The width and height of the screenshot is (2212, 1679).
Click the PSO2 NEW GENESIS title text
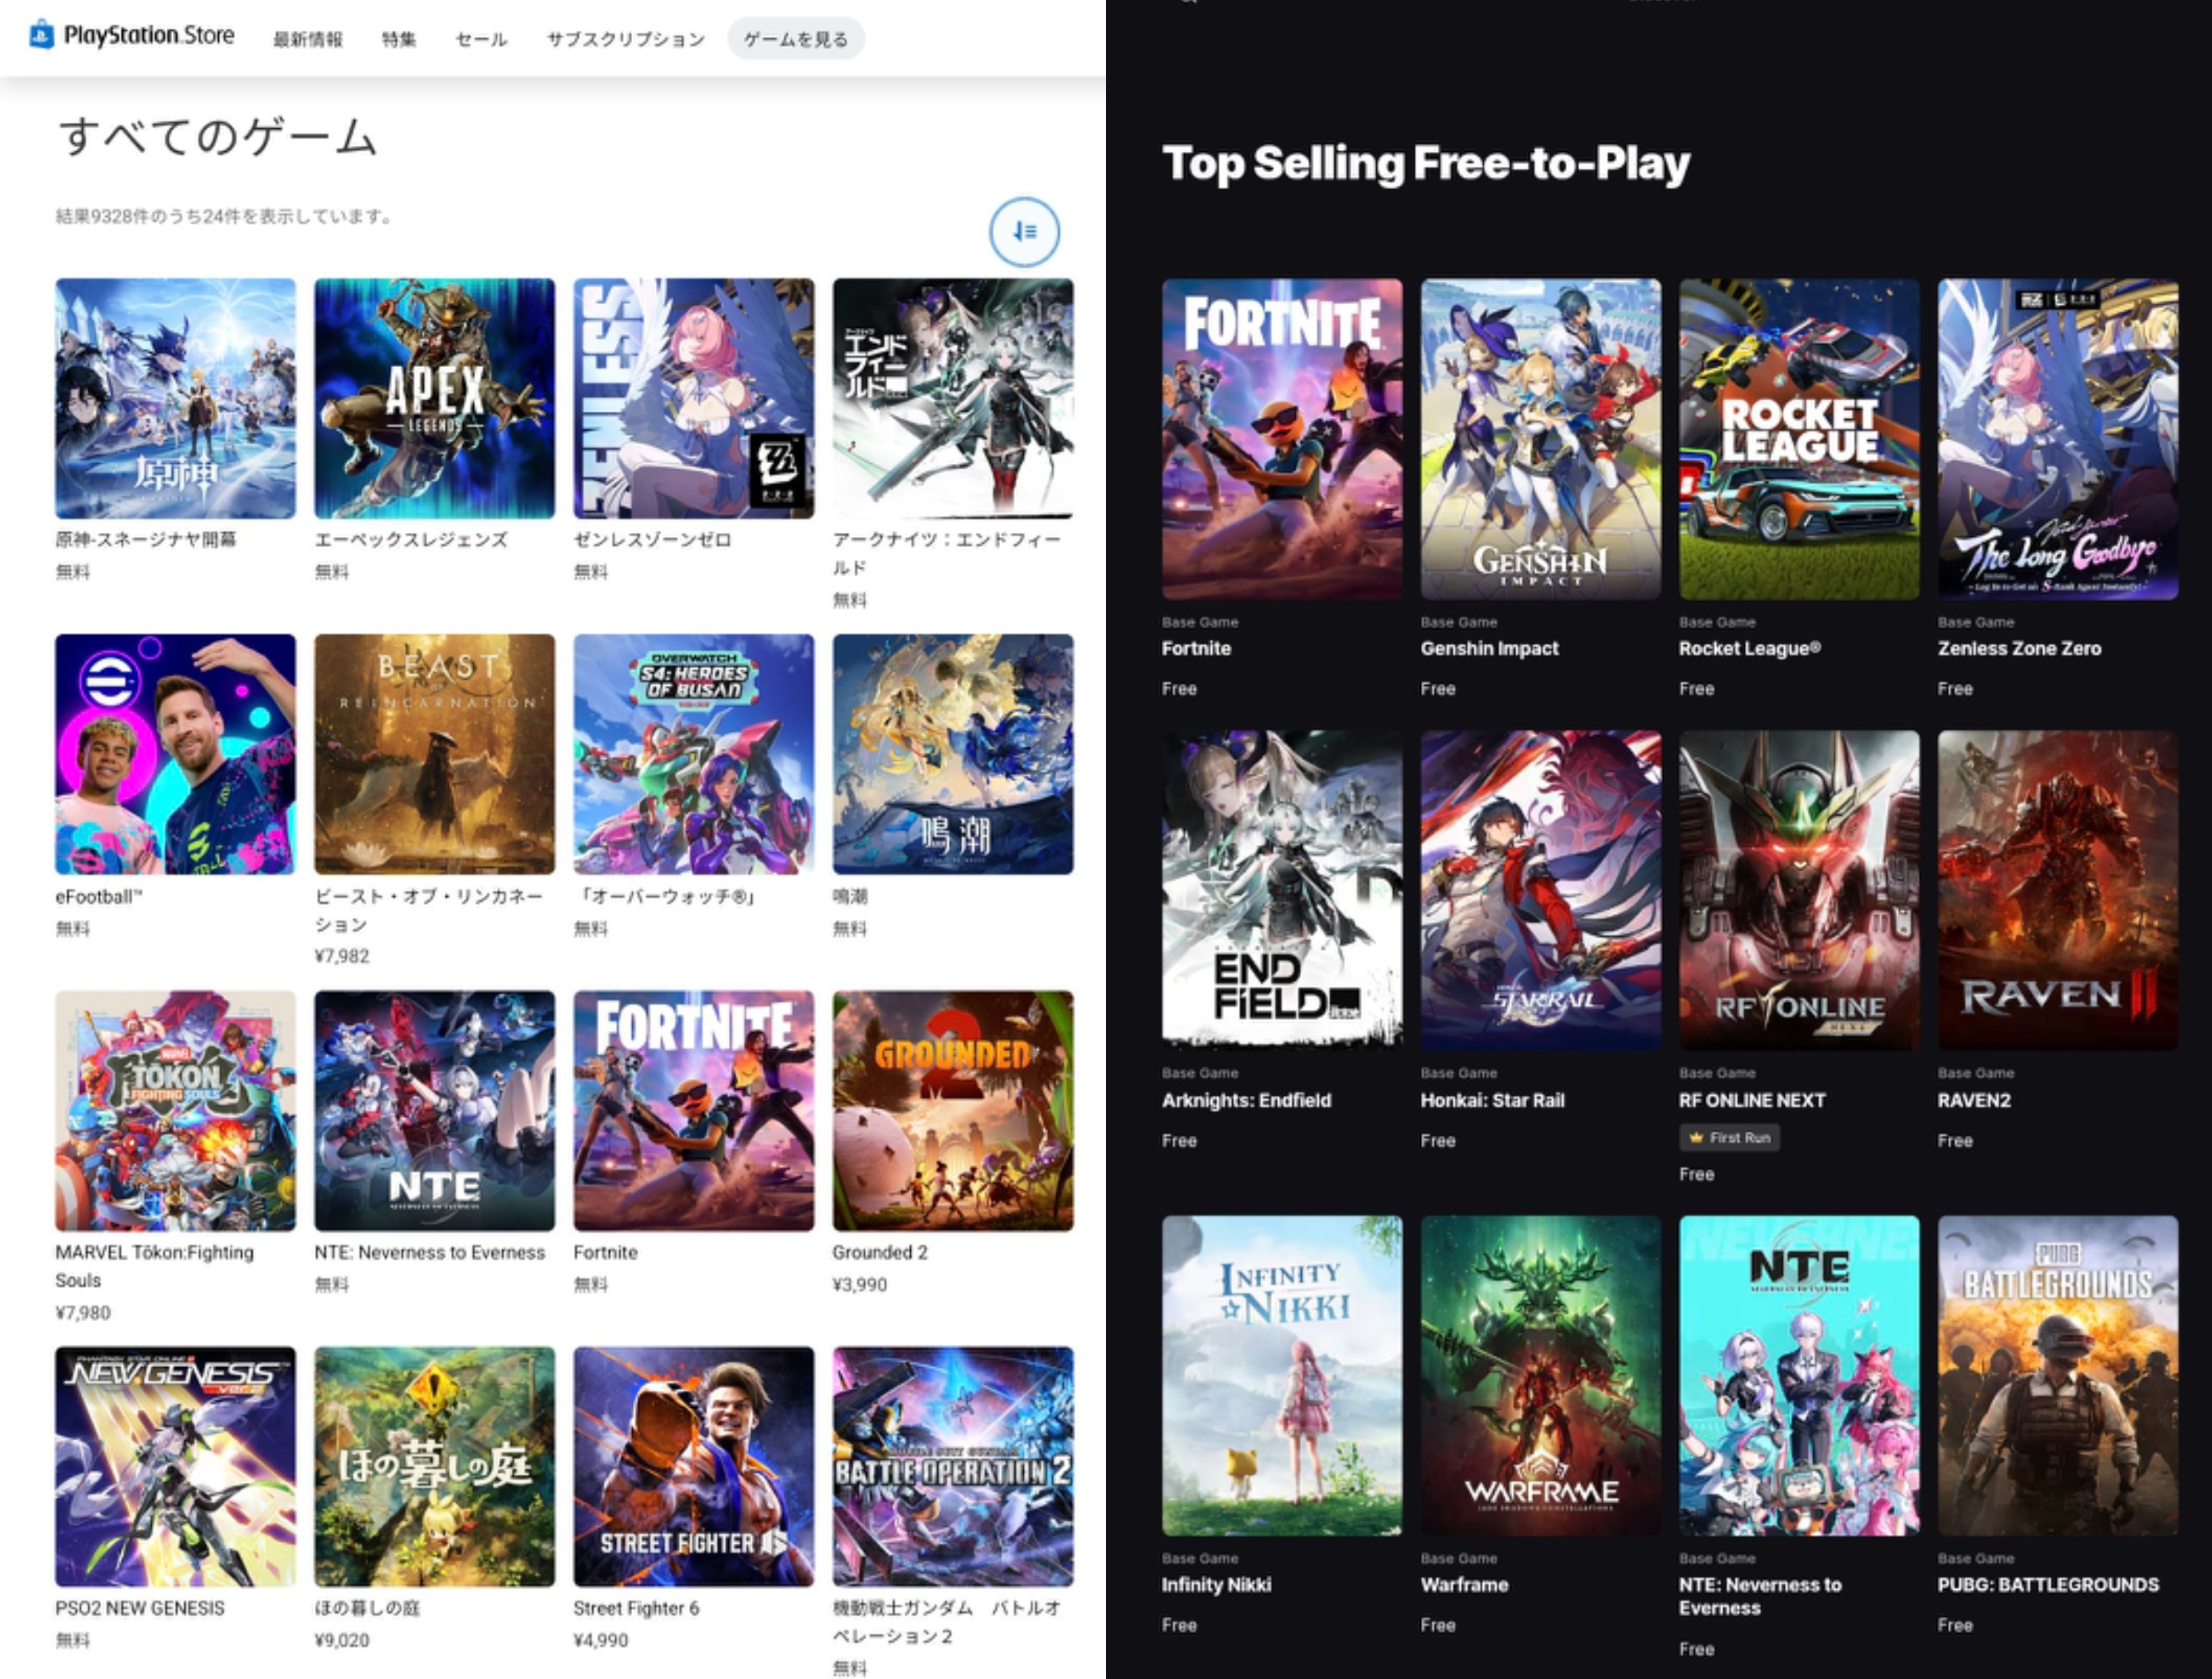coord(140,1608)
